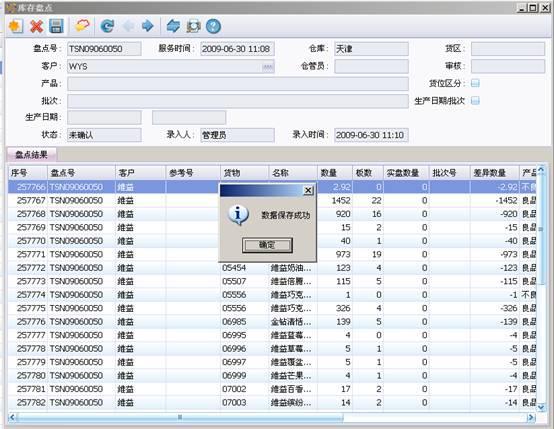Screen dimensions: 554x429
Task: Click the orange undo arrow icon
Action: pyautogui.click(x=82, y=26)
